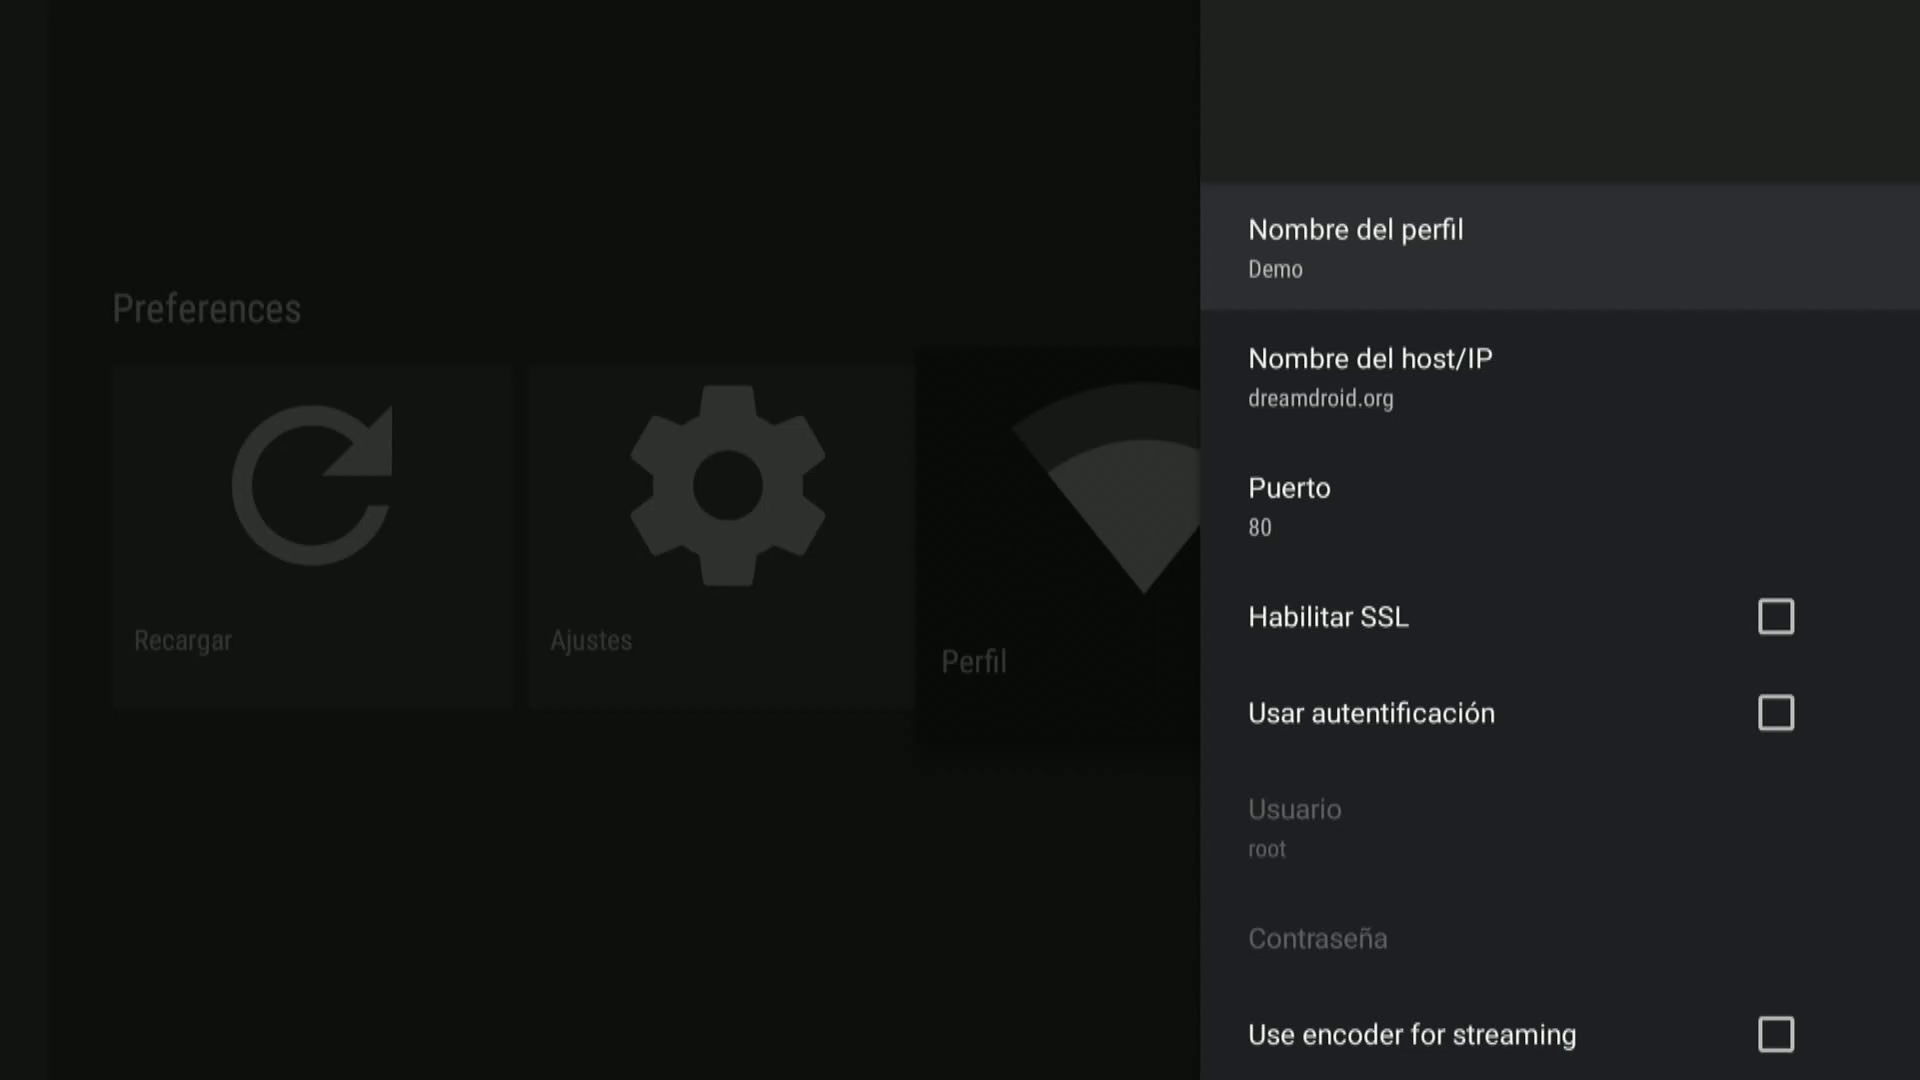Select the Perfil card label

[974, 662]
